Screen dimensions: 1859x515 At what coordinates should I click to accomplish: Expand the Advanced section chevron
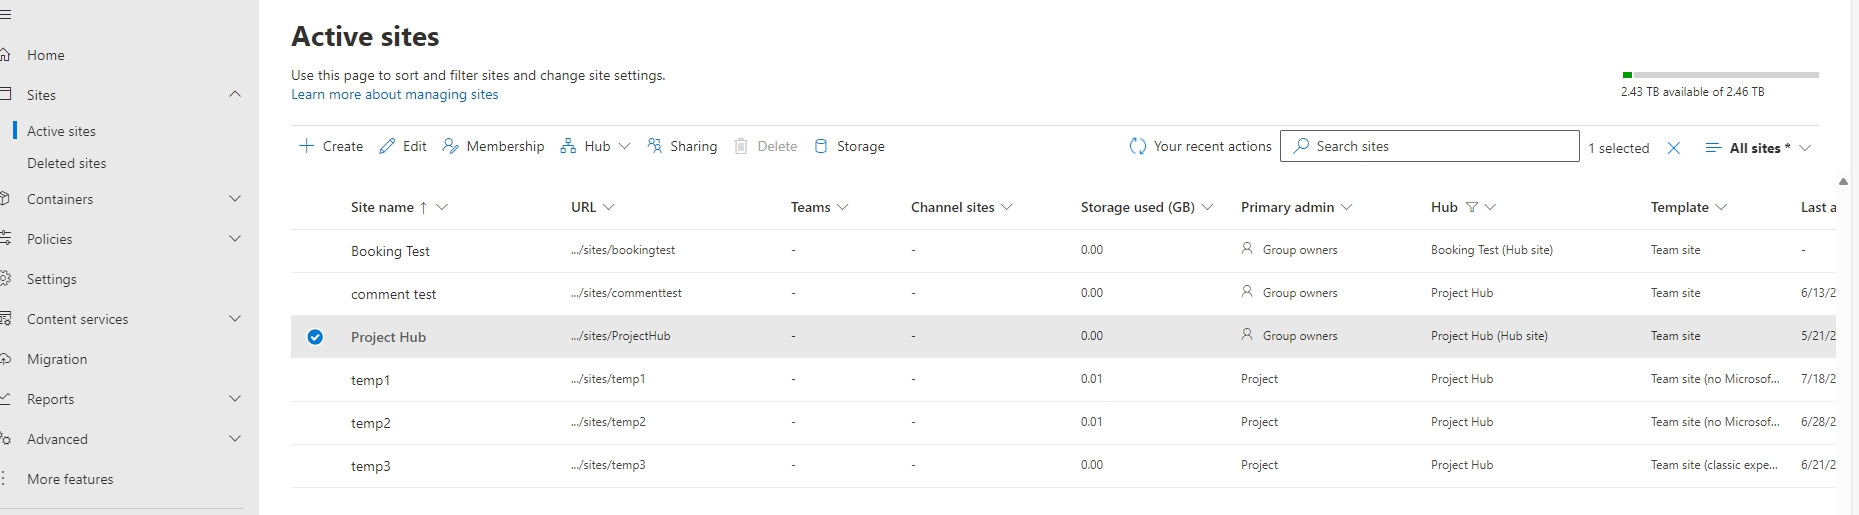pyautogui.click(x=235, y=439)
